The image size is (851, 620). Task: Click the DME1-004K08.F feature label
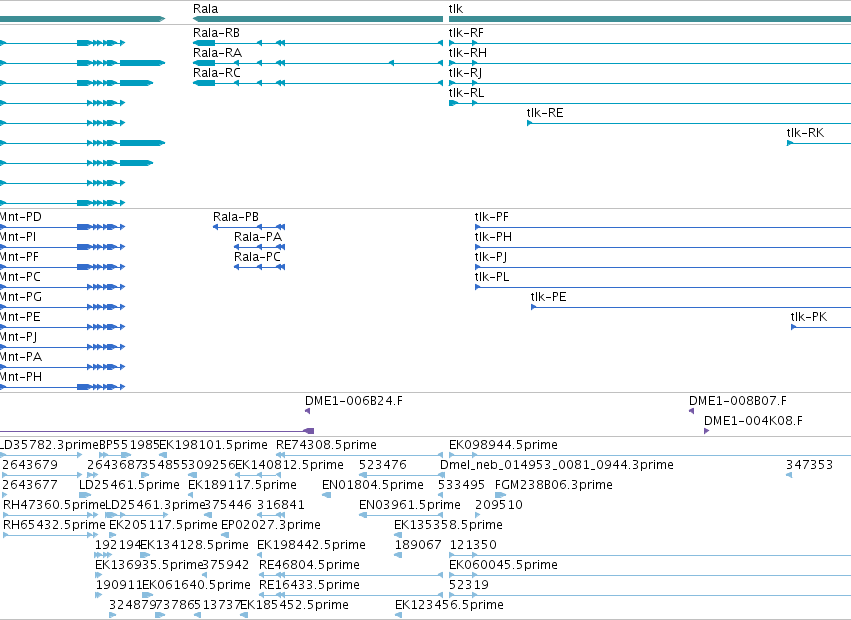click(x=753, y=421)
